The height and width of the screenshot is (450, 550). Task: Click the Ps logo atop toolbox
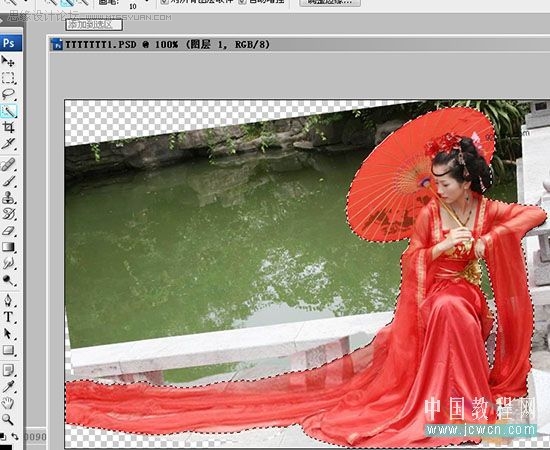[11, 43]
